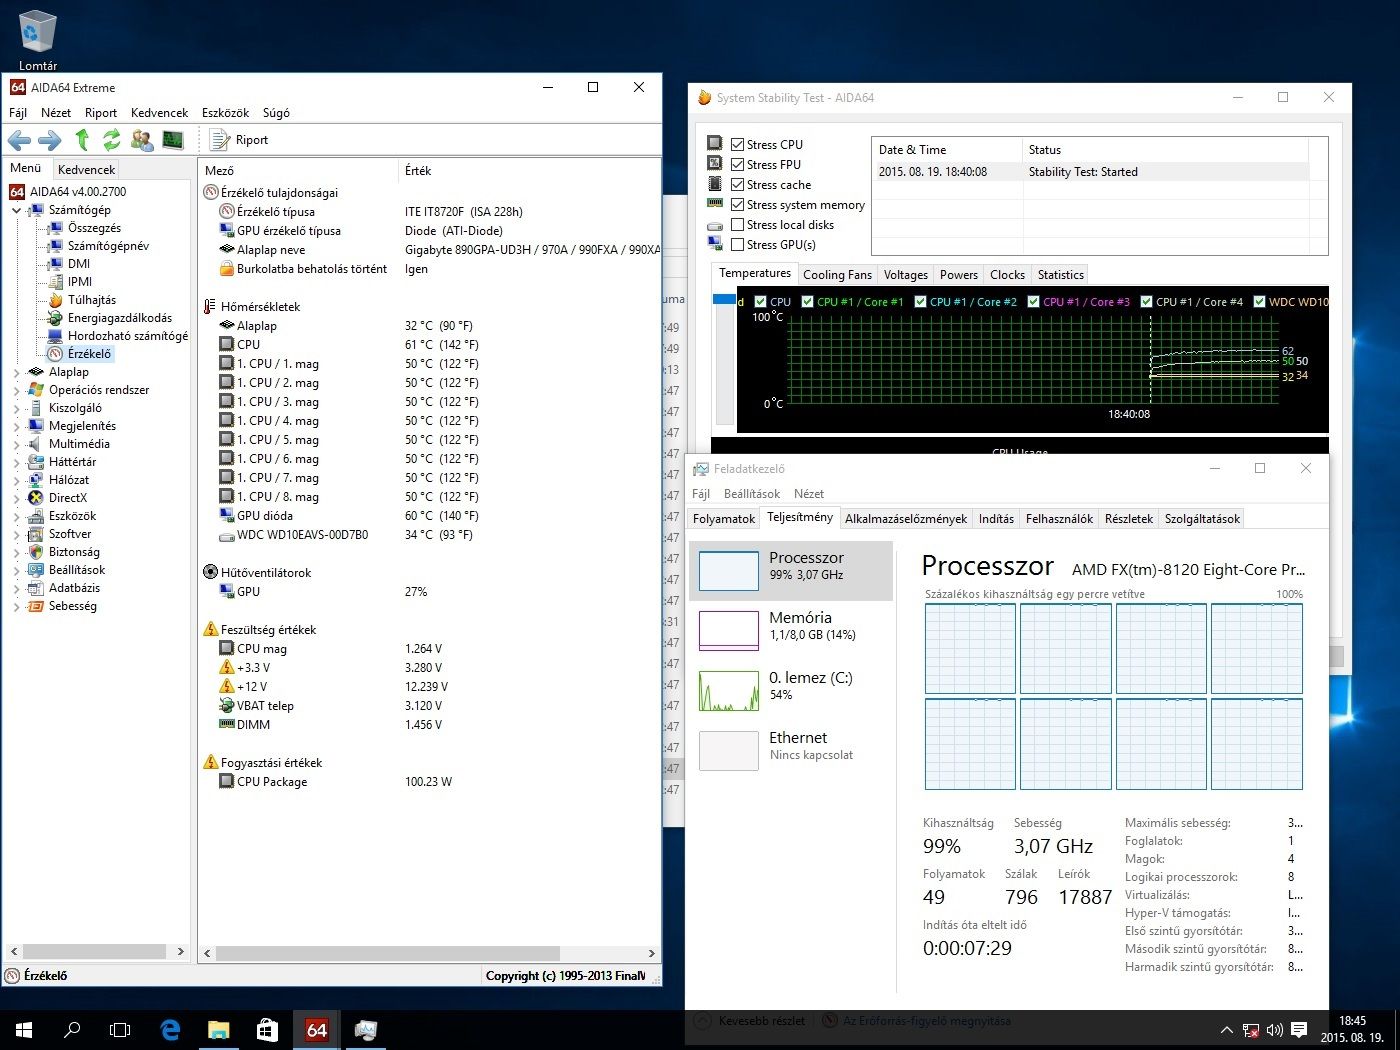Click the Start button on the taskbar

point(24,1030)
